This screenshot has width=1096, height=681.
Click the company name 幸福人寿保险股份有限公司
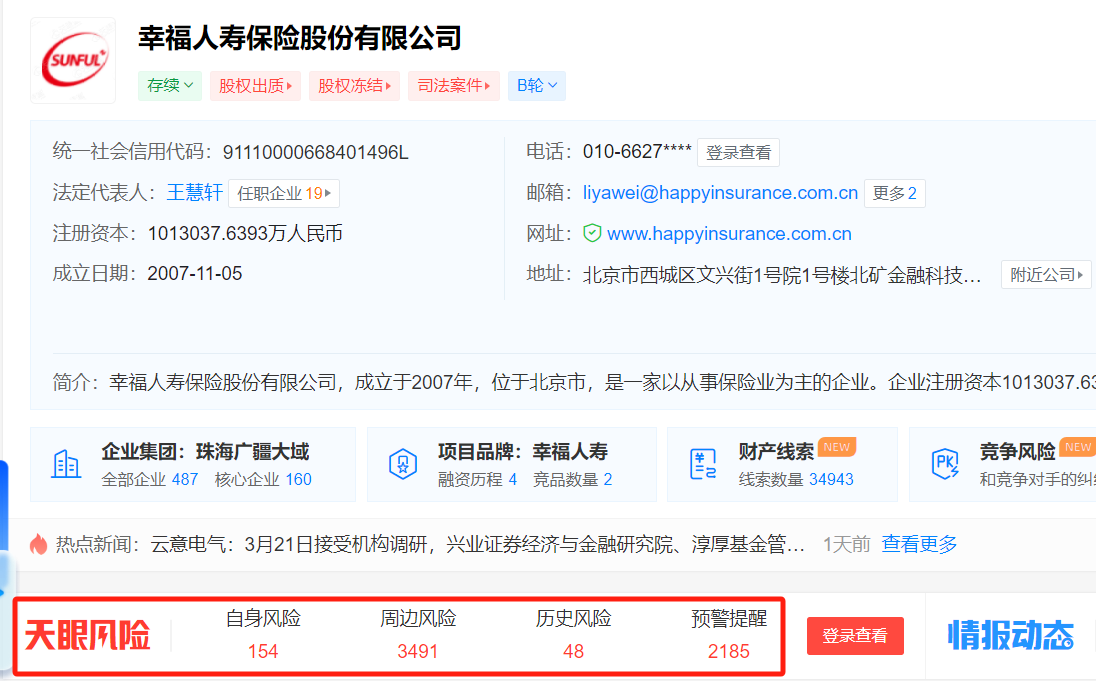(x=300, y=38)
